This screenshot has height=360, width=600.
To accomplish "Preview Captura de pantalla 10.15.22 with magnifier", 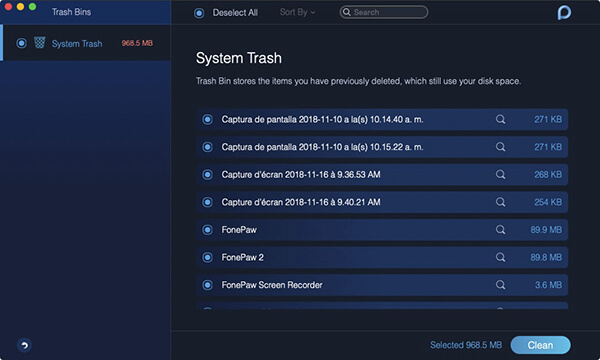I will pos(501,147).
